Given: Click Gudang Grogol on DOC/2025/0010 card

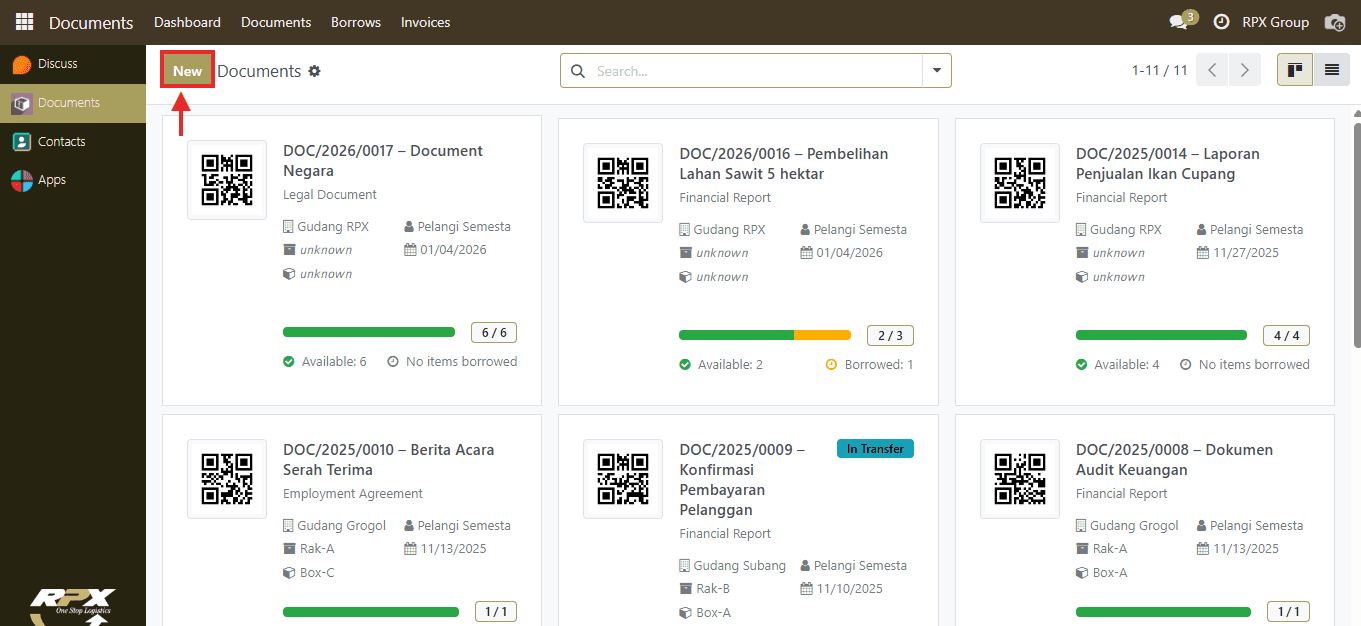Looking at the screenshot, I should click(342, 526).
